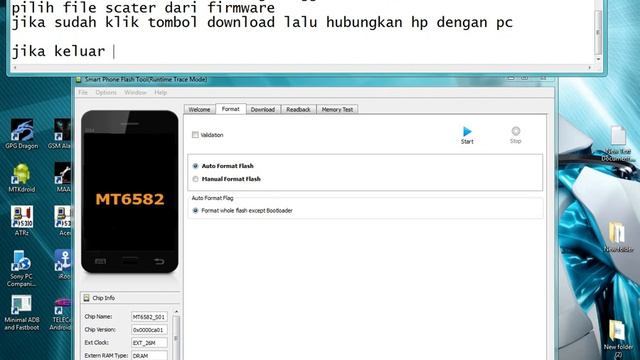The height and width of the screenshot is (360, 640).
Task: Click the MT6582 phone preview image
Action: pyautogui.click(x=130, y=191)
